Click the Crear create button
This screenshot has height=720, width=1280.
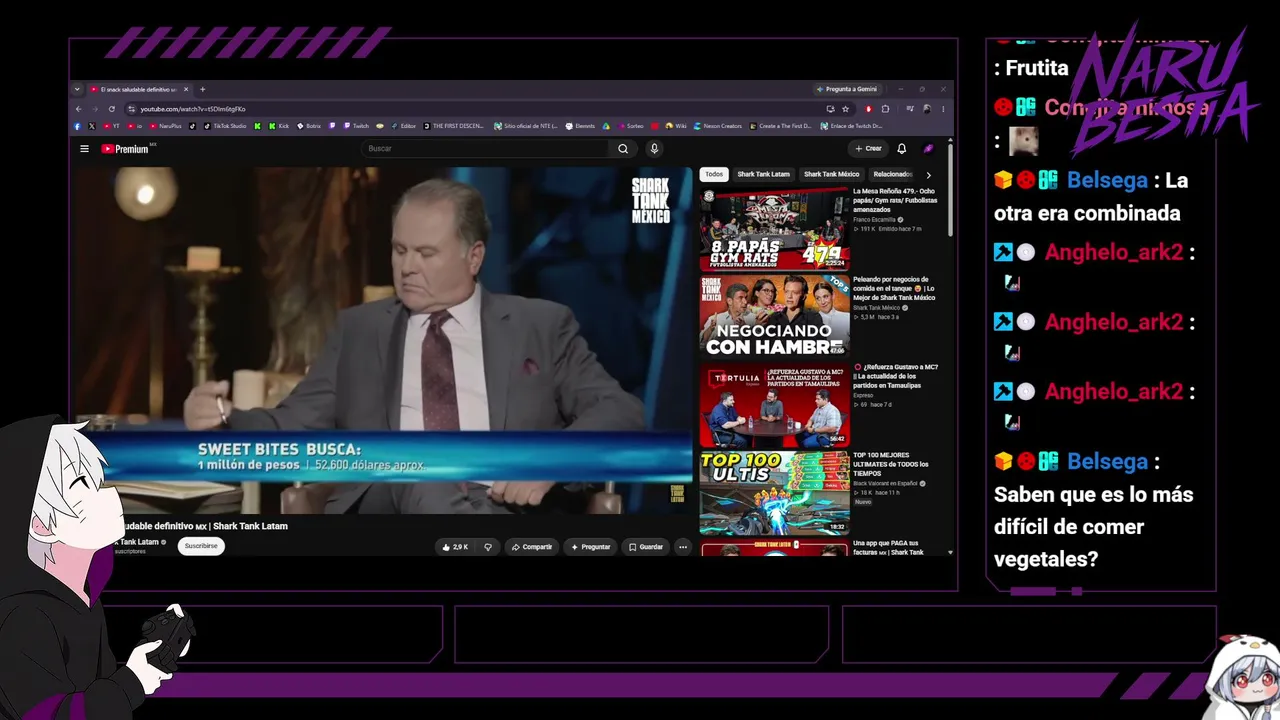(x=868, y=149)
